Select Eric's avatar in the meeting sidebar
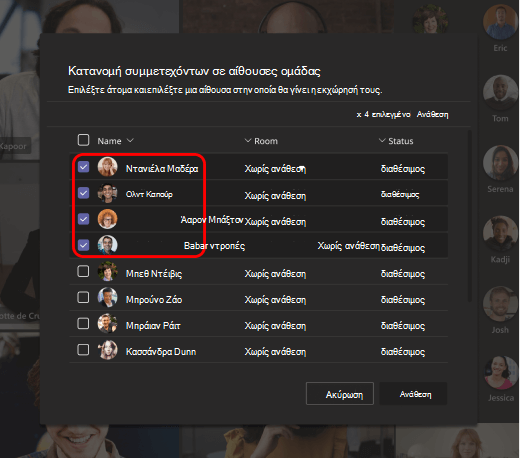The image size is (520, 458). coord(500,22)
